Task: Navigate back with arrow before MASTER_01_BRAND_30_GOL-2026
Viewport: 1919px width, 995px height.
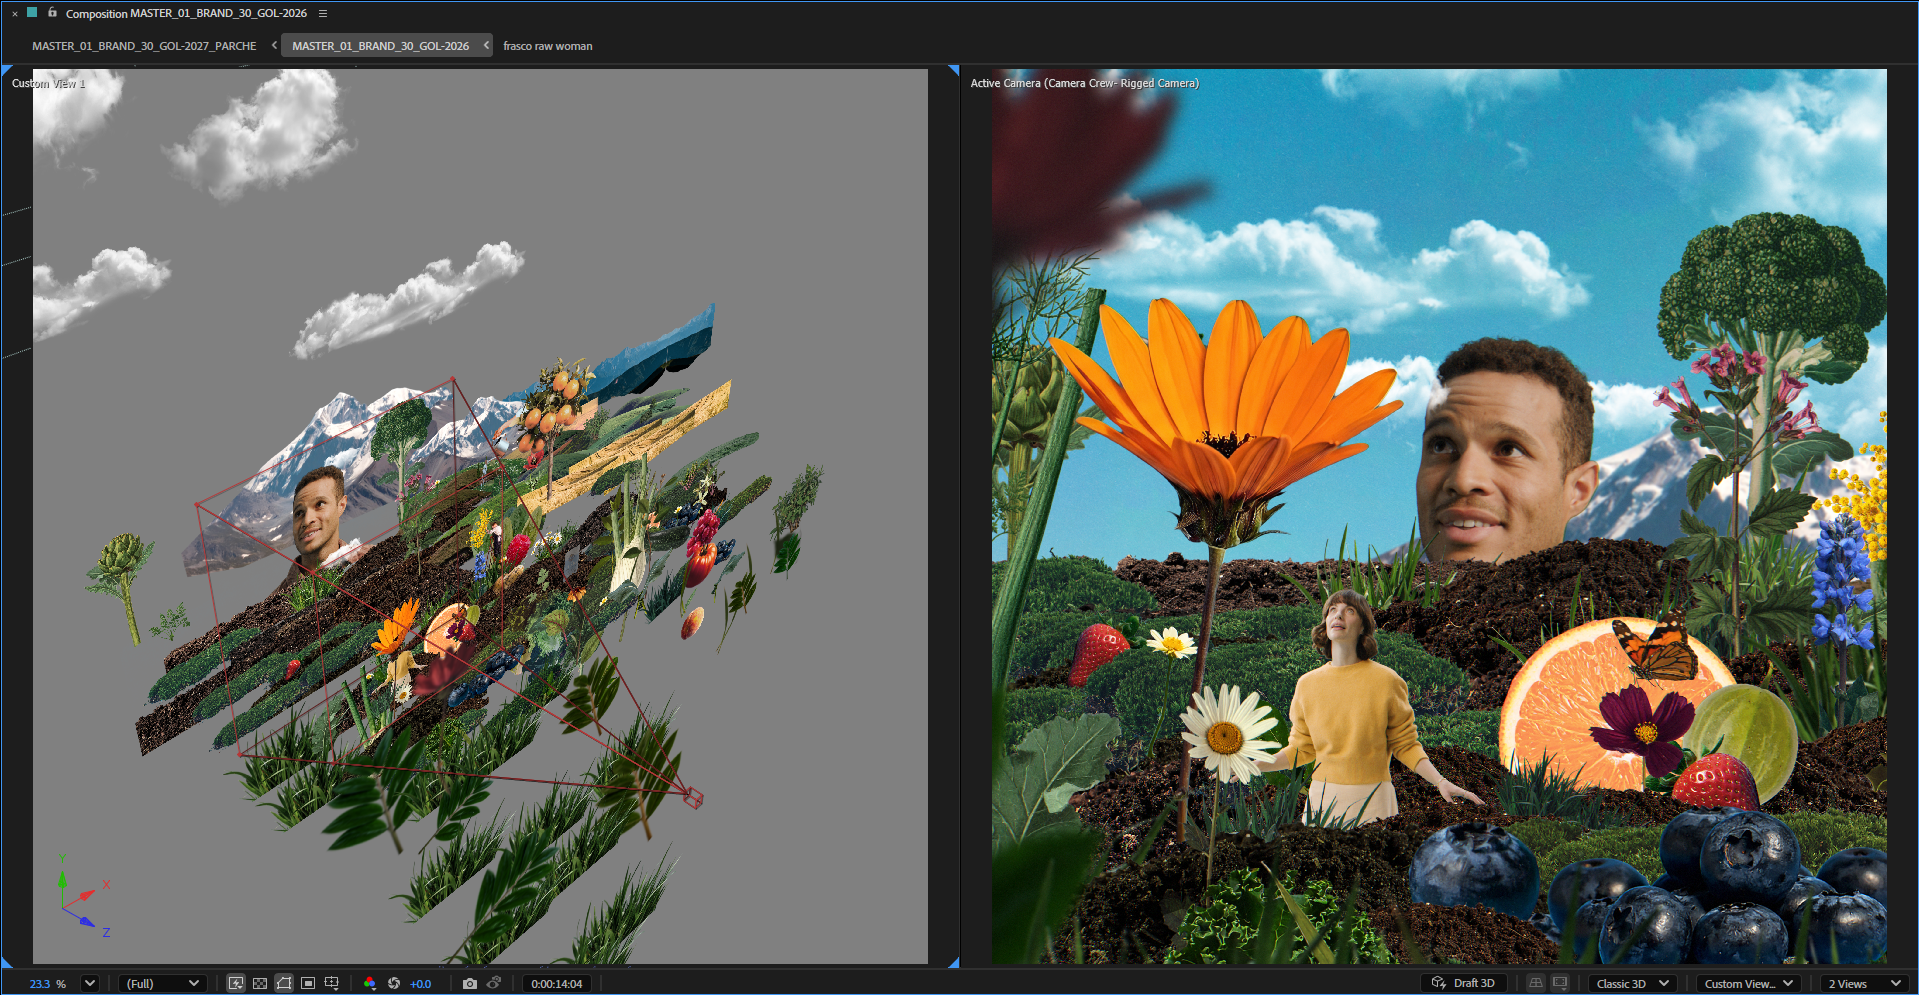Action: [274, 45]
